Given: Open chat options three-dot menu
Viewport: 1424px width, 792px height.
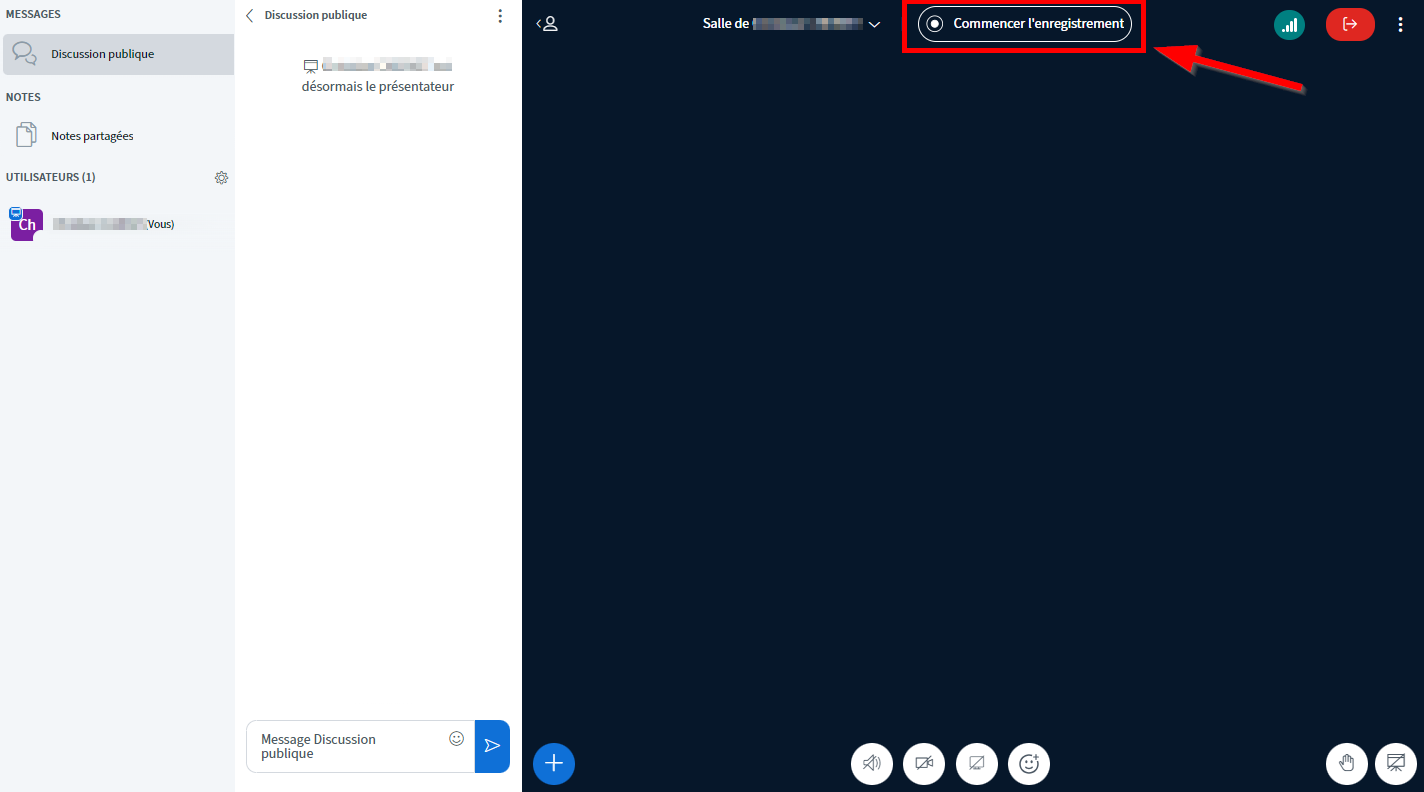Looking at the screenshot, I should tap(500, 16).
